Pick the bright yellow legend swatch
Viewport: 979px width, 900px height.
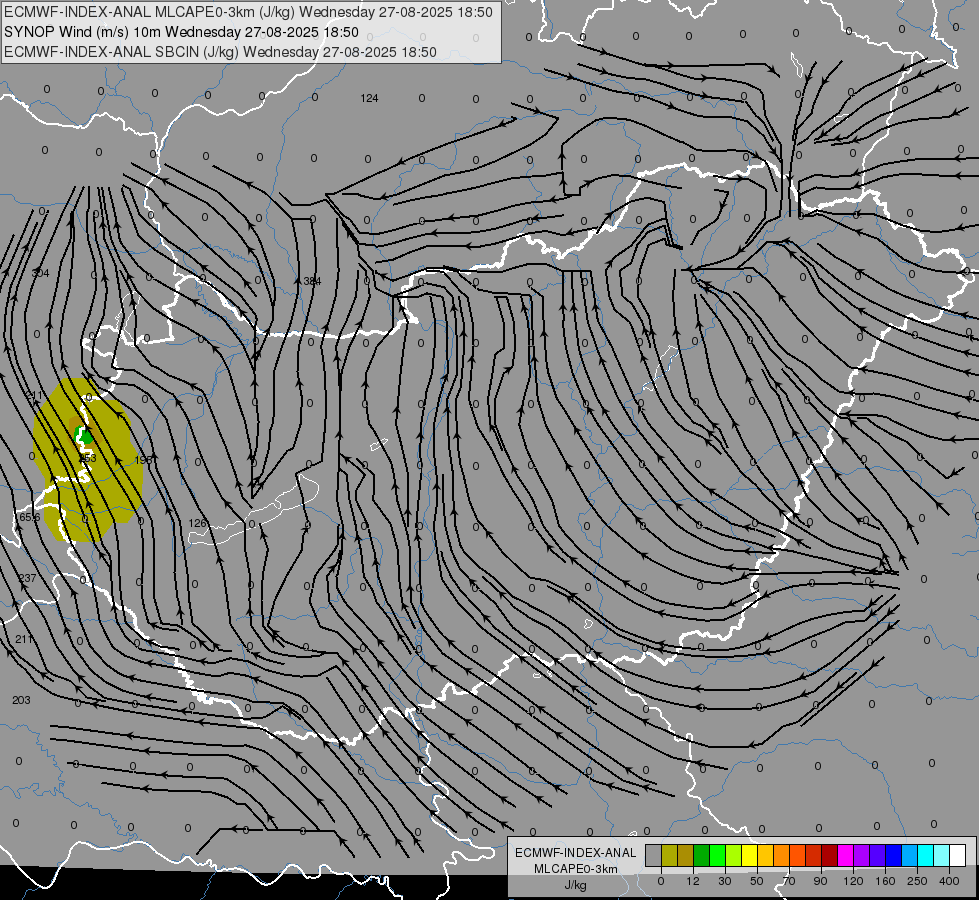750,855
